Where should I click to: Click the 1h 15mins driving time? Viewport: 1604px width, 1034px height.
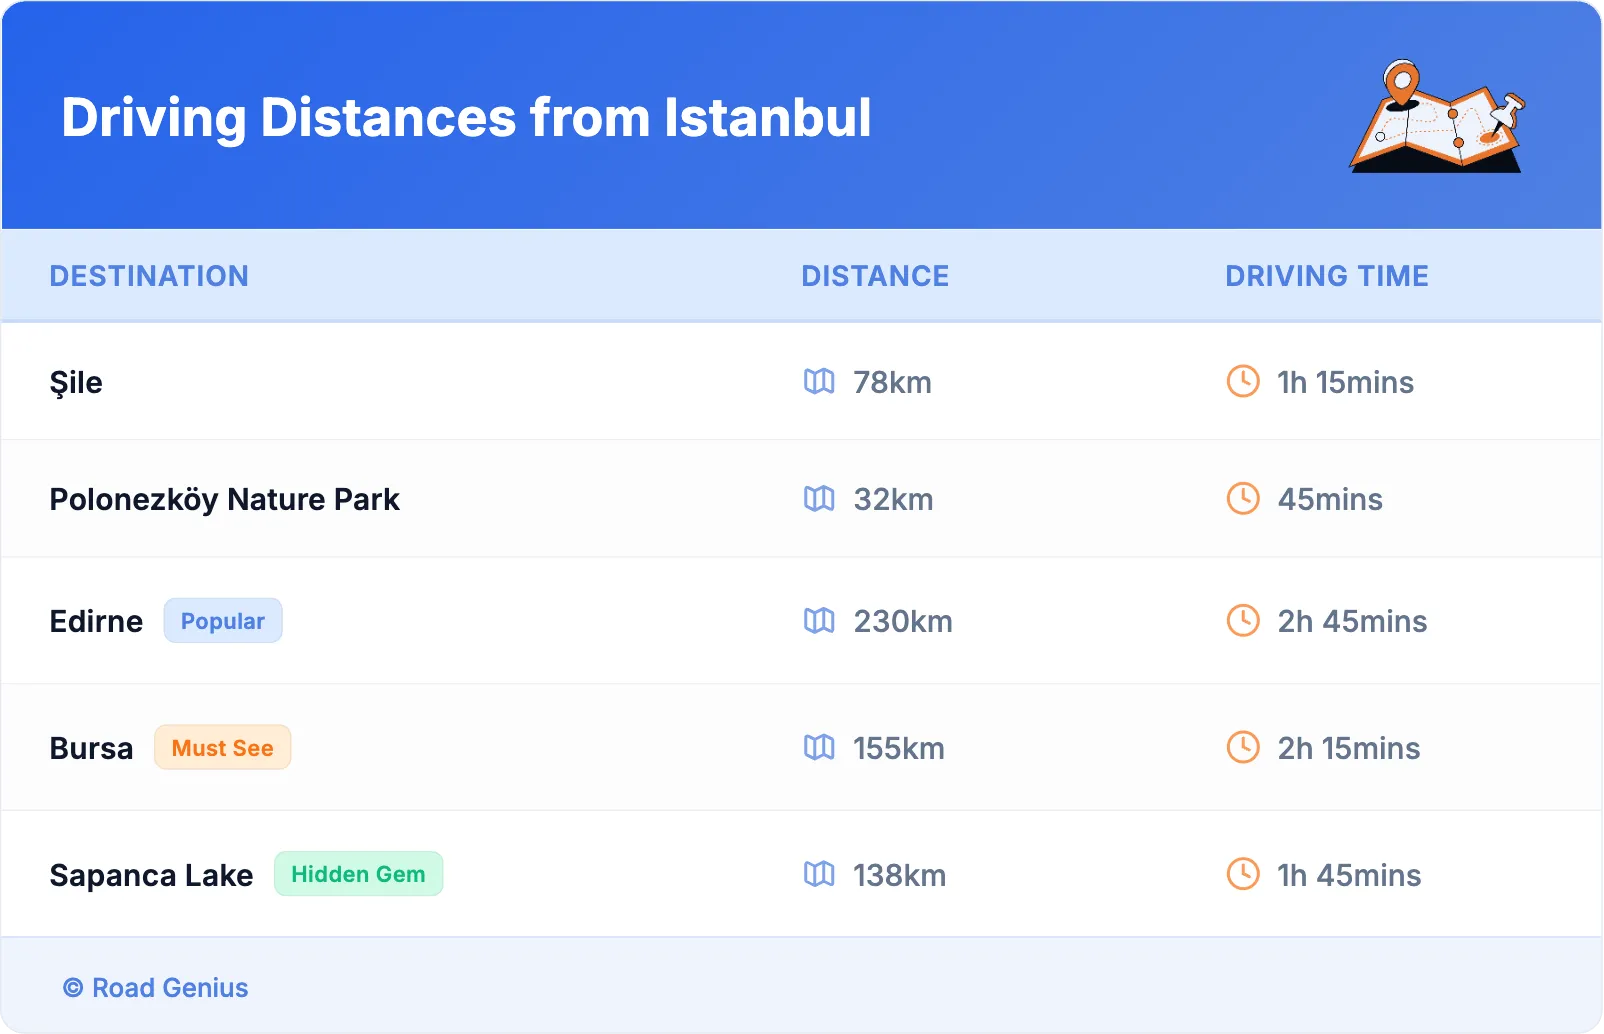pyautogui.click(x=1345, y=382)
